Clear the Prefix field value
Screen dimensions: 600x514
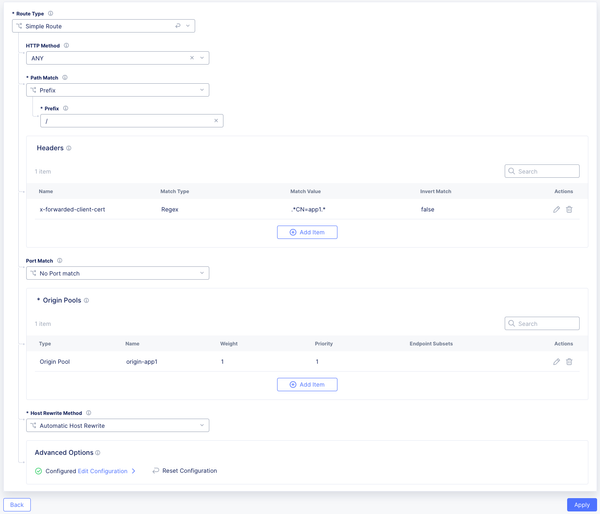216,121
